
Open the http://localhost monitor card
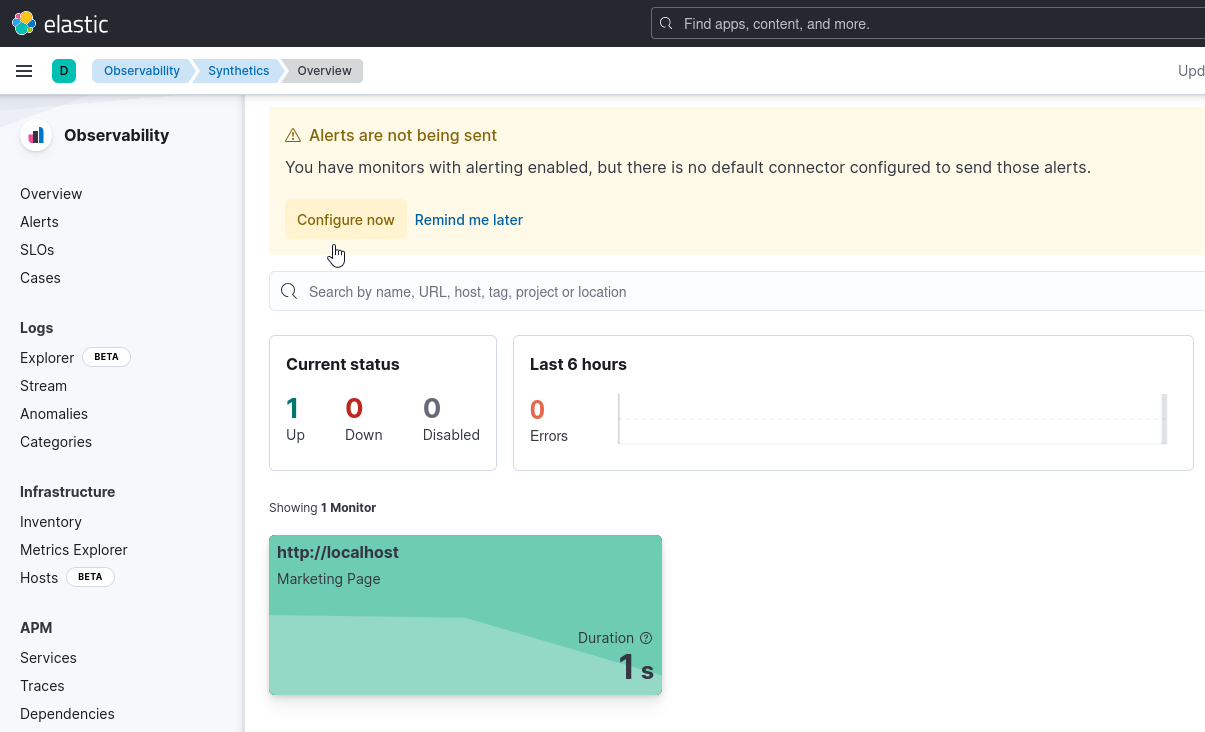465,615
